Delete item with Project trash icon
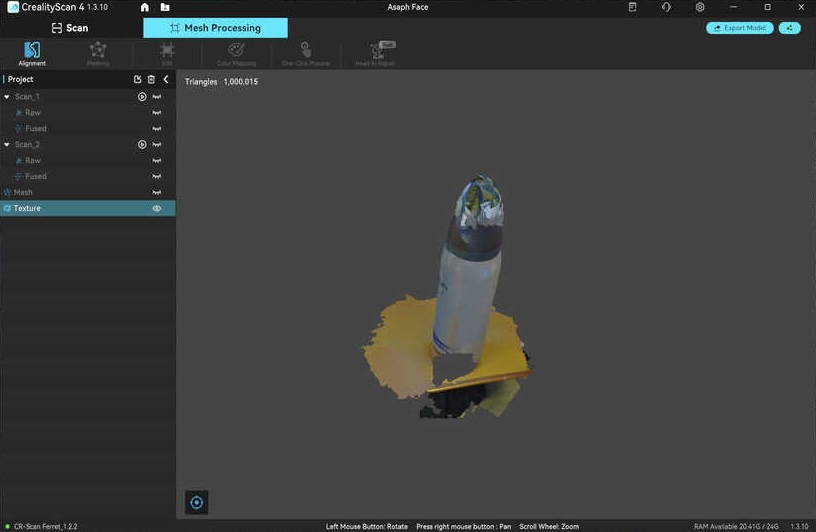This screenshot has width=816, height=532. 151,79
